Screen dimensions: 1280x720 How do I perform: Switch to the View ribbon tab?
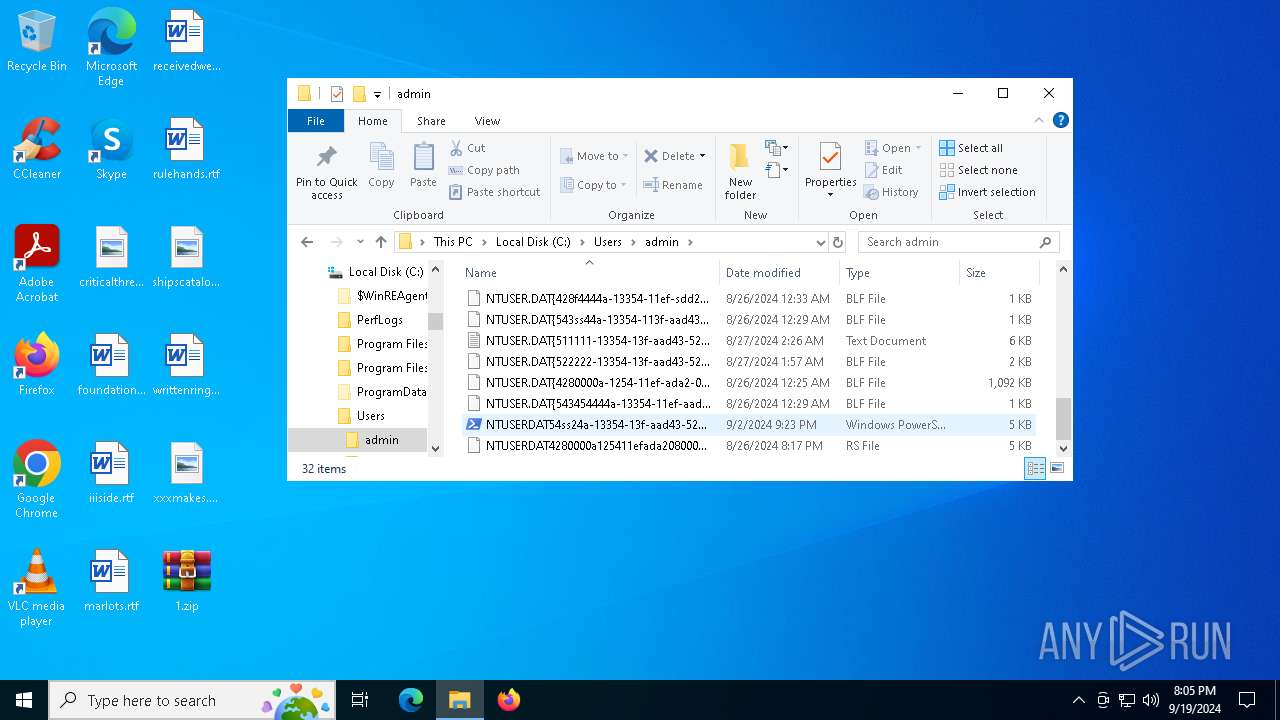pyautogui.click(x=487, y=121)
